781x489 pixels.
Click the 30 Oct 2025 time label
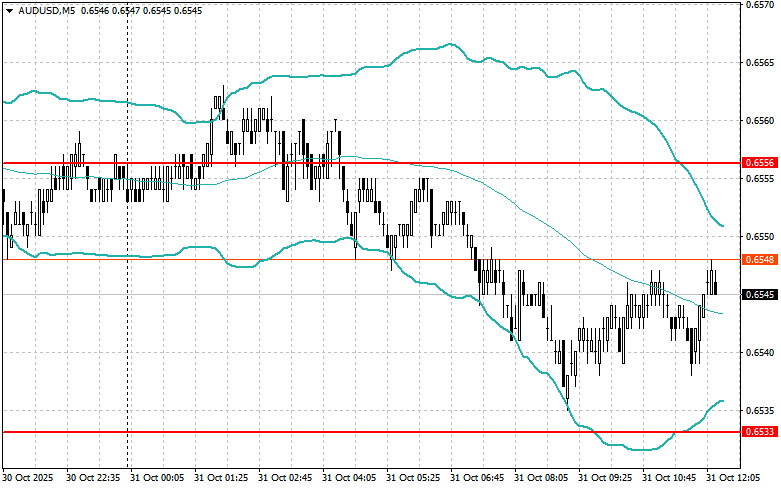(28, 478)
